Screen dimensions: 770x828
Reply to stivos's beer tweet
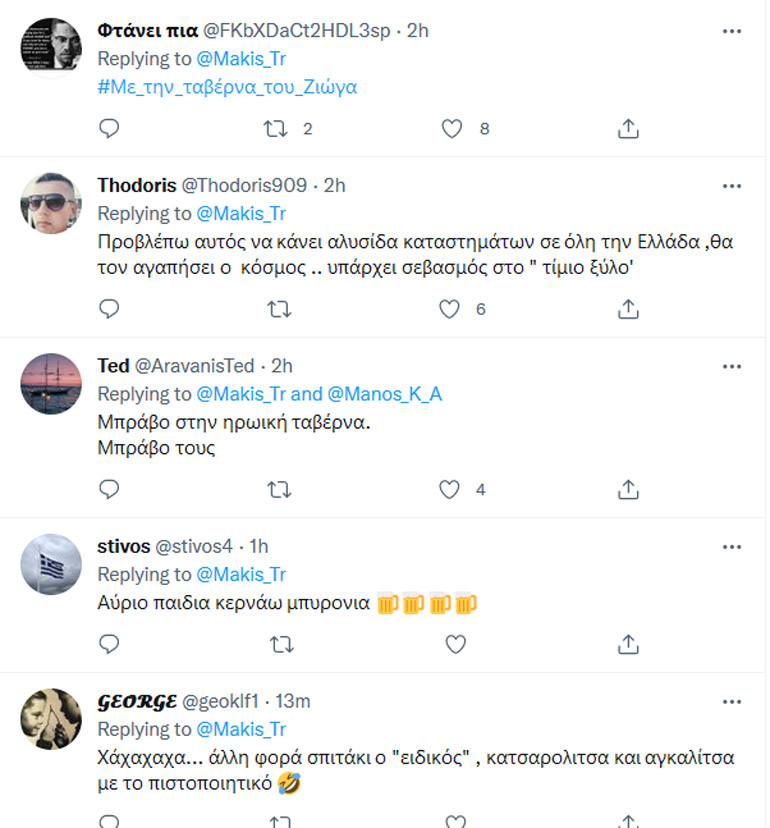point(110,643)
